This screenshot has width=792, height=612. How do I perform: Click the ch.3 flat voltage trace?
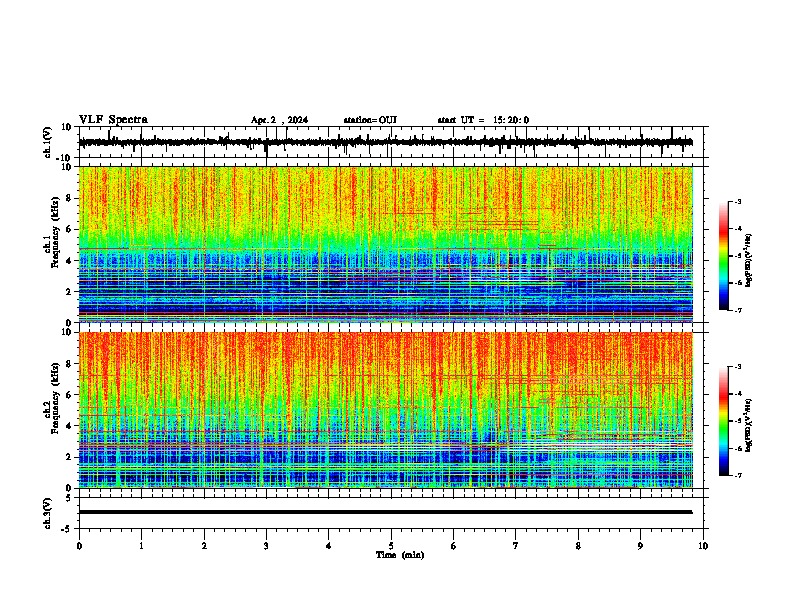386,512
